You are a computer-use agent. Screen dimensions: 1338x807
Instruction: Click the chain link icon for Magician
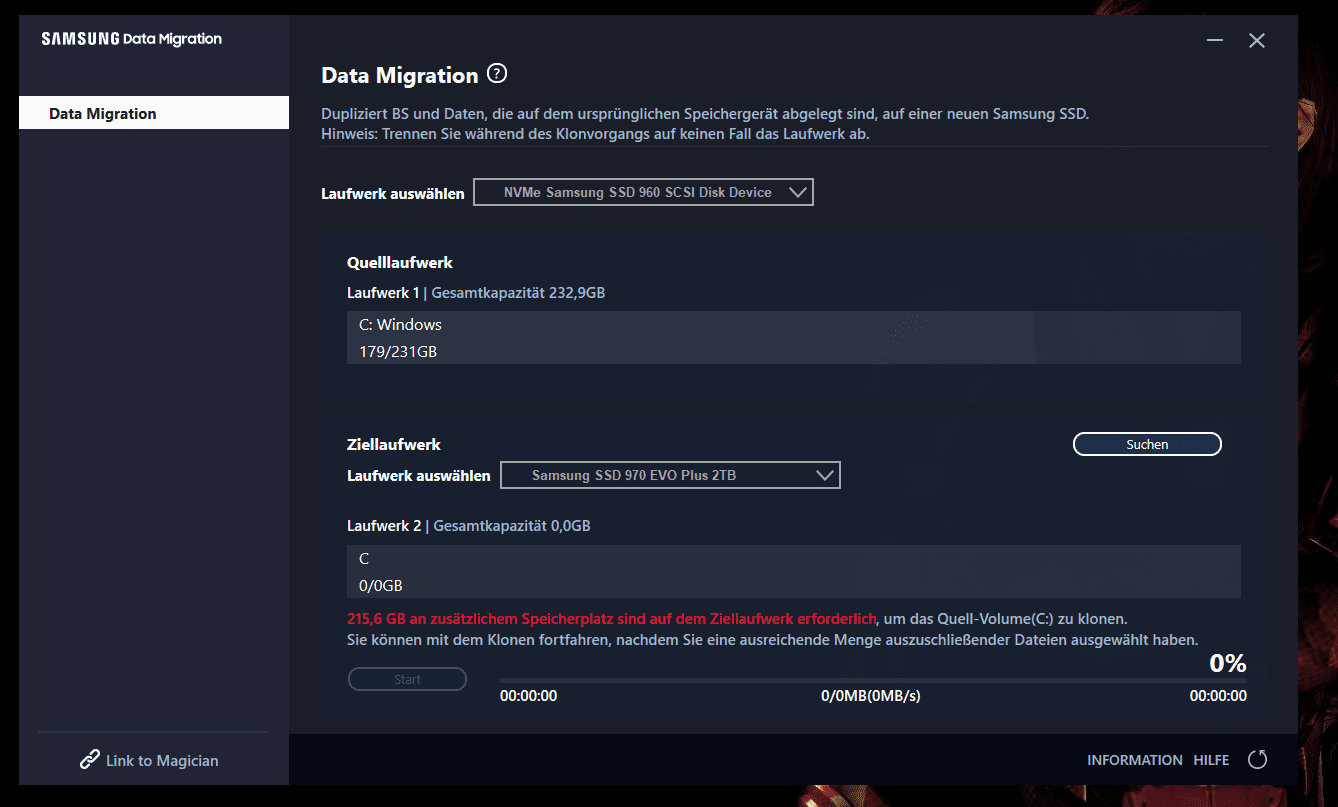90,760
